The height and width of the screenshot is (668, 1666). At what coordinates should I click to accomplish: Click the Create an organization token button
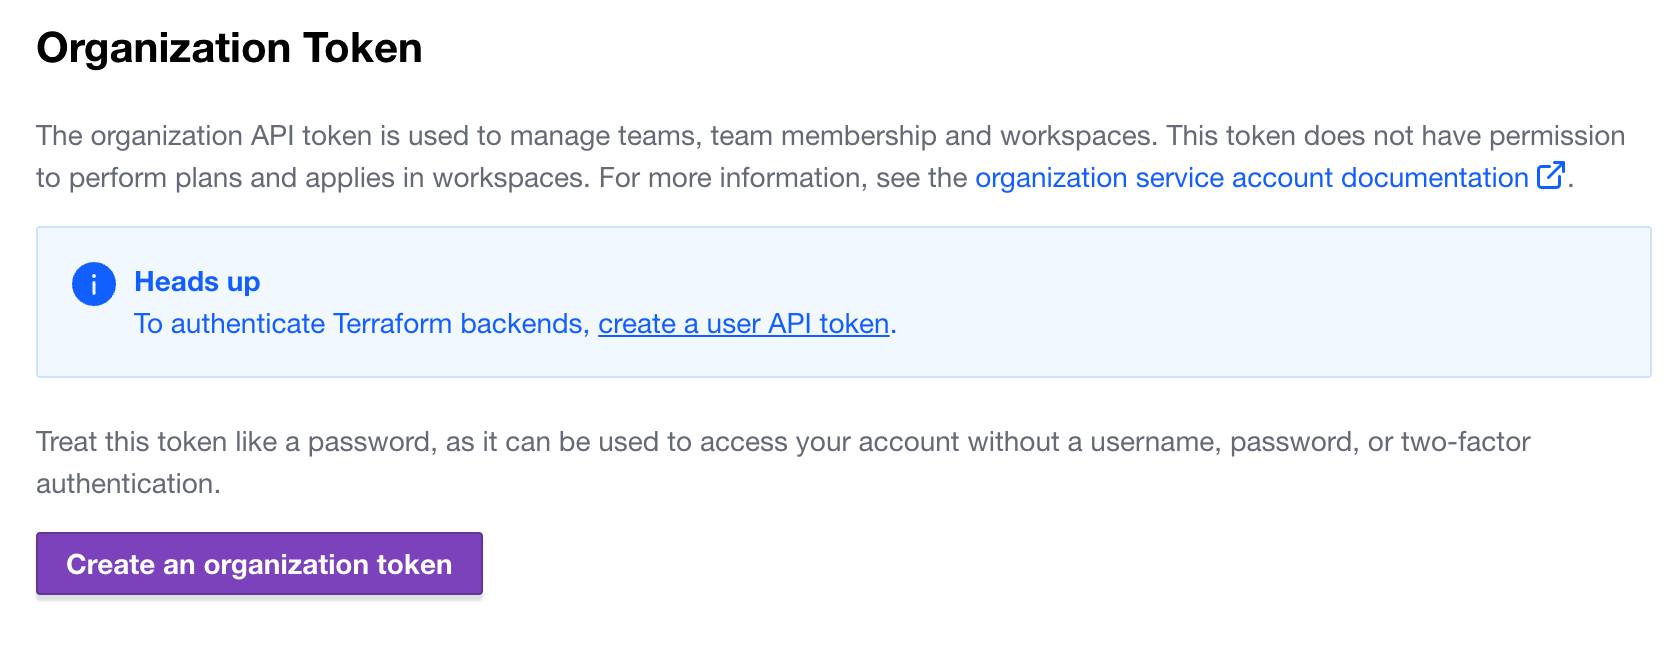[259, 564]
